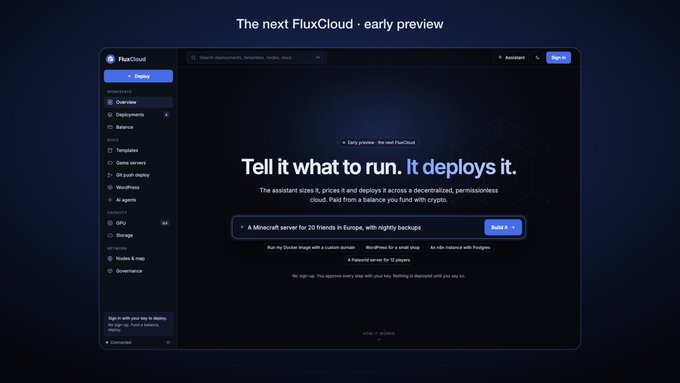The image size is (680, 383).
Task: Click the Deployments count badge
Action: click(166, 115)
